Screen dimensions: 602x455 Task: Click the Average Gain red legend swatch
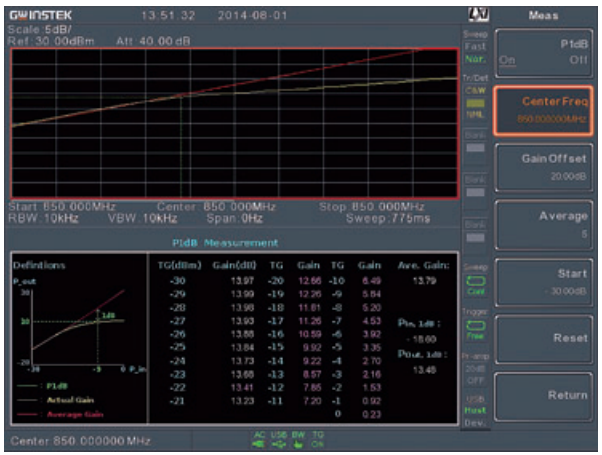point(27,415)
